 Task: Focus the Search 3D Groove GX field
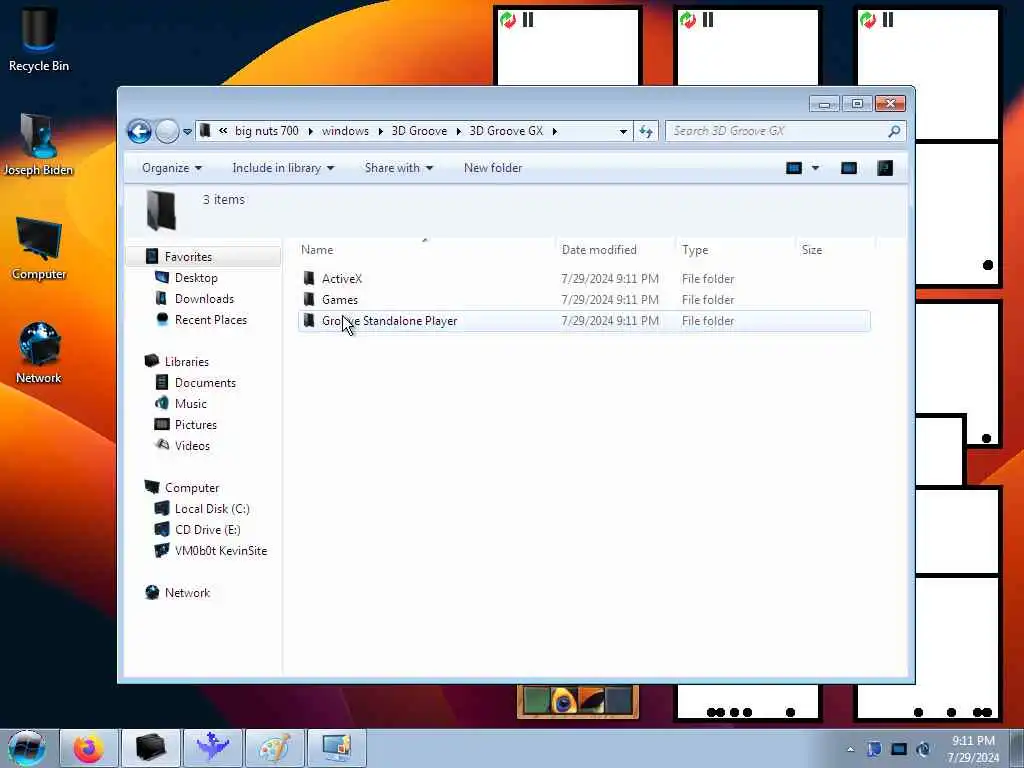pos(786,131)
